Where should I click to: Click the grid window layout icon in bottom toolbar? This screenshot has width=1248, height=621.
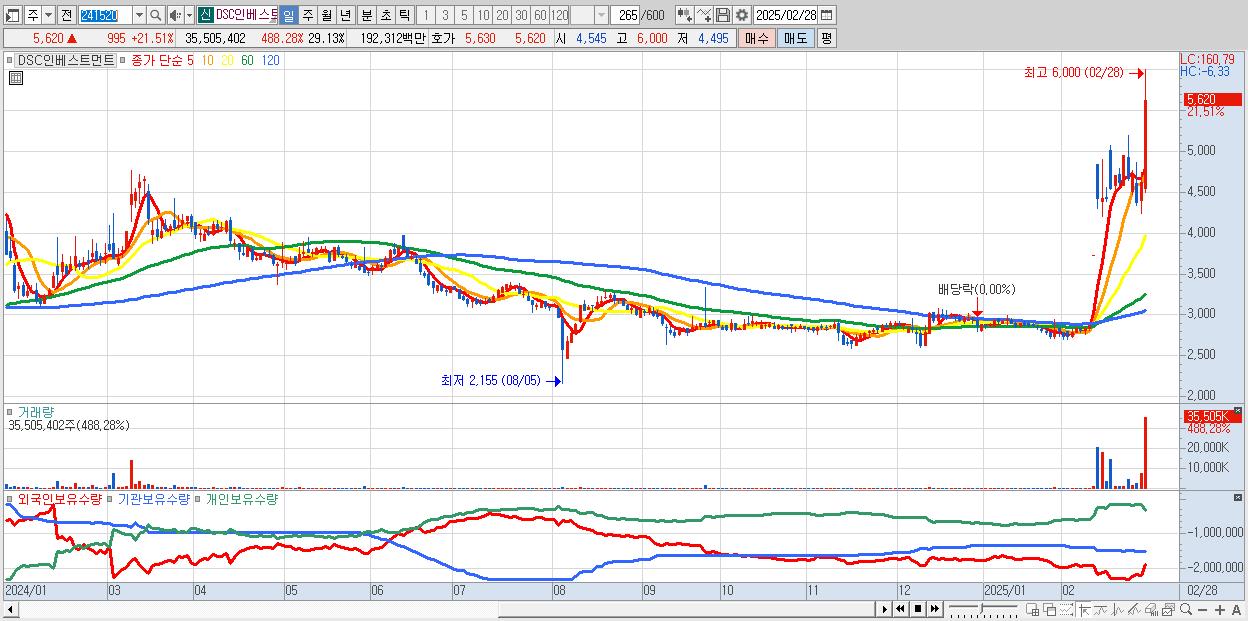[1032, 609]
